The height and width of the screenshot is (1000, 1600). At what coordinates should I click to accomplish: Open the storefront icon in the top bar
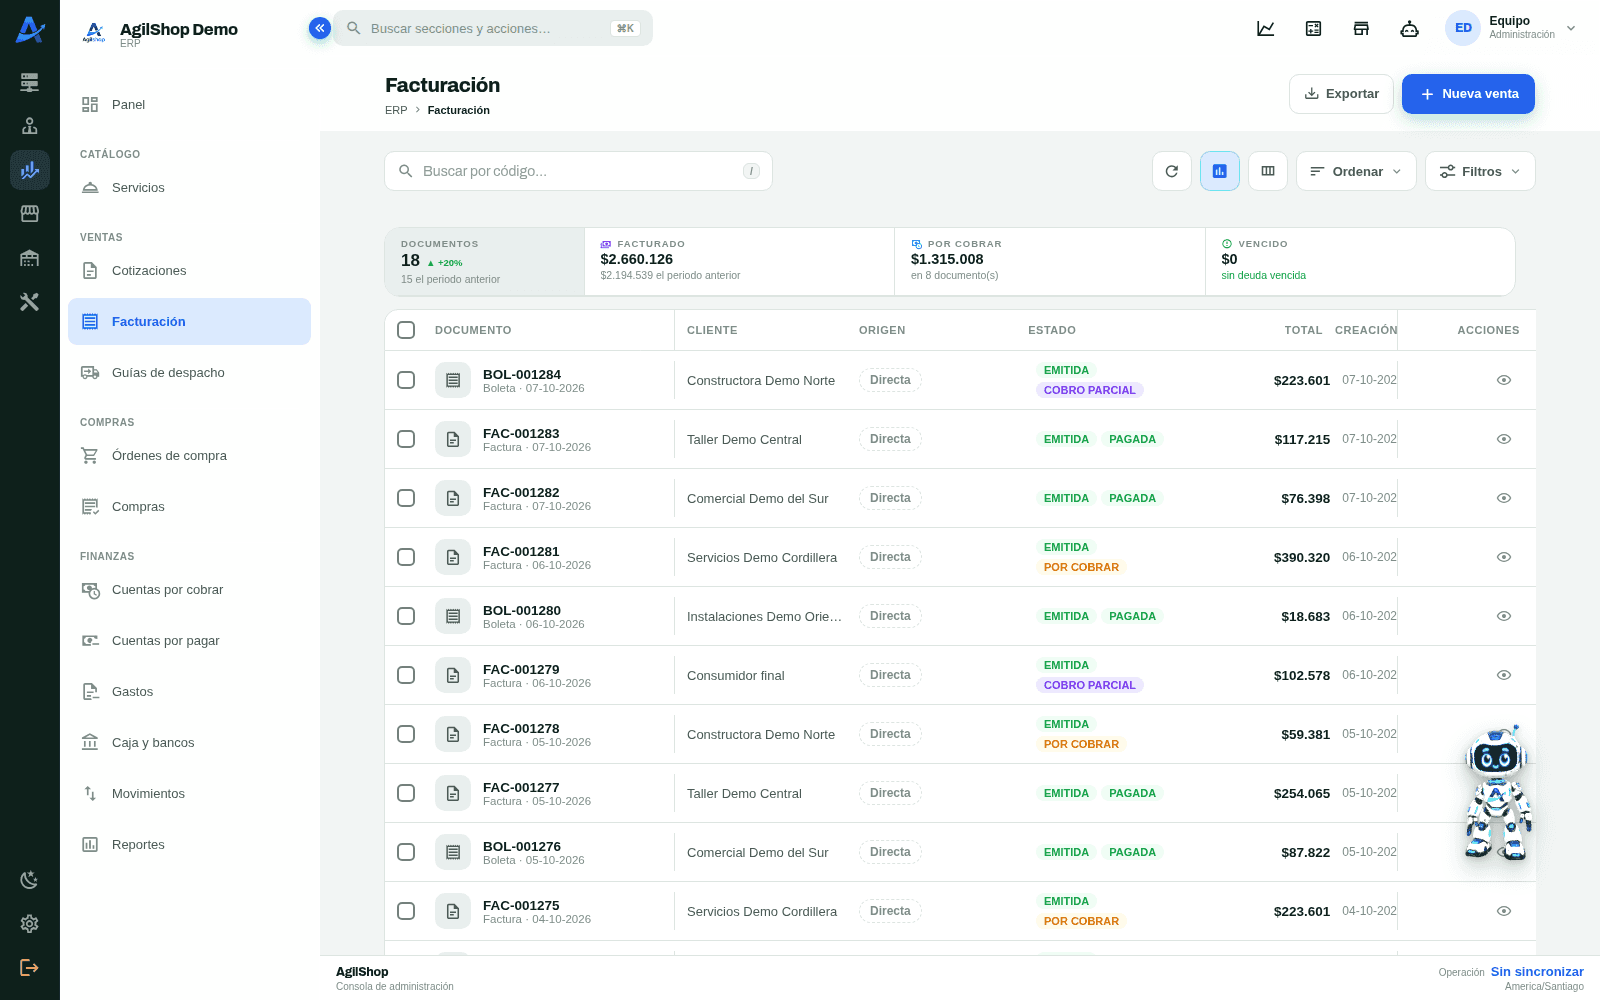(1361, 28)
